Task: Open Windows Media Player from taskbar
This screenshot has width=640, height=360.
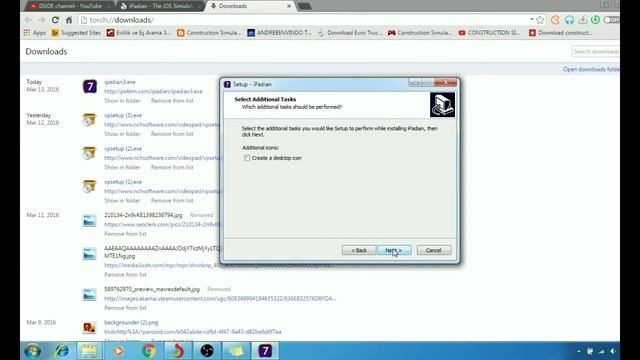Action: pyautogui.click(x=119, y=351)
